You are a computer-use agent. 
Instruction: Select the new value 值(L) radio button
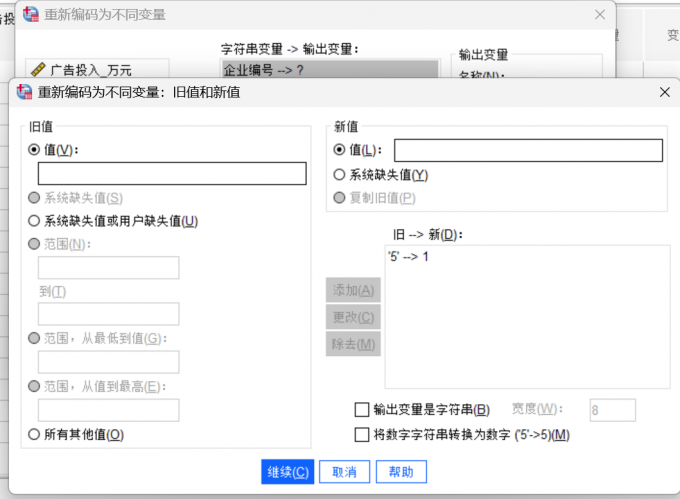(339, 150)
